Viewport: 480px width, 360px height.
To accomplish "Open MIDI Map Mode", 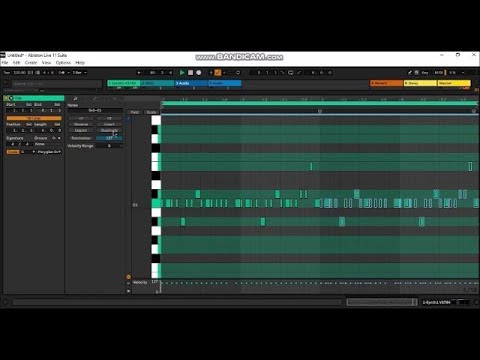I will pos(438,72).
